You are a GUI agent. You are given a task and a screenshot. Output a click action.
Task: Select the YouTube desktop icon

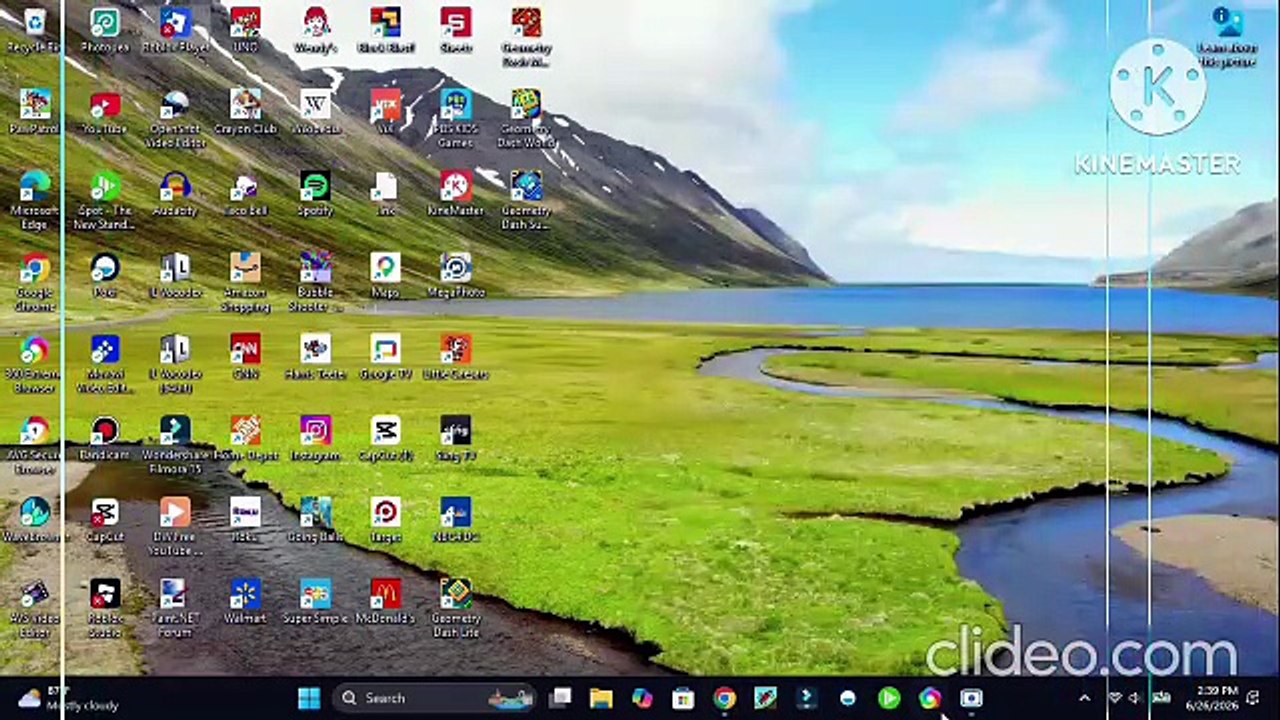[104, 111]
